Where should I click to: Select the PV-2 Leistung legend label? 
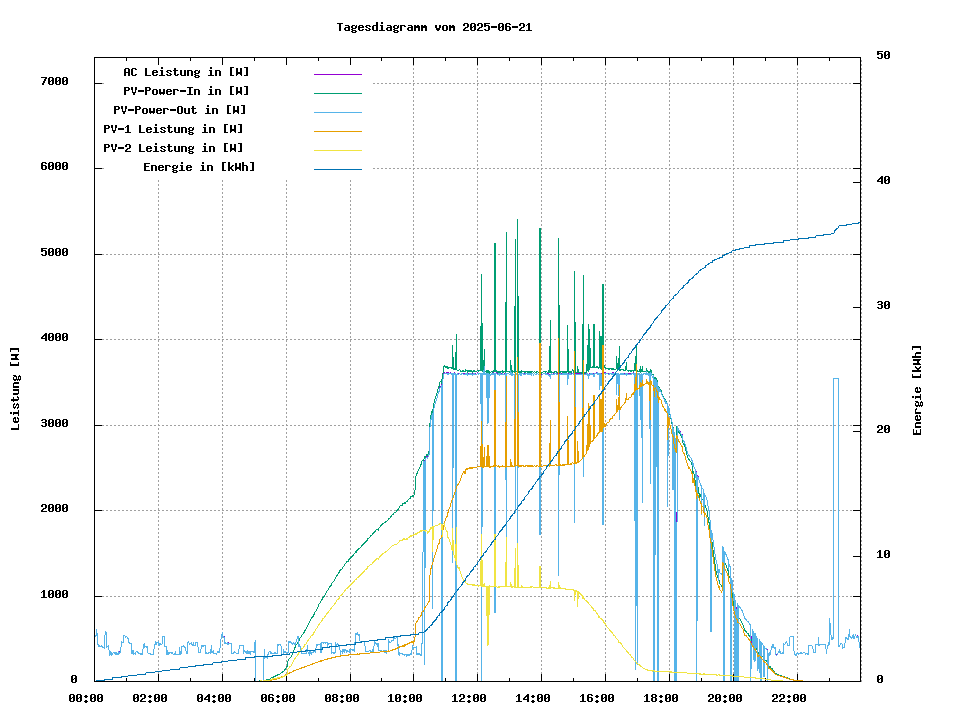[x=173, y=148]
